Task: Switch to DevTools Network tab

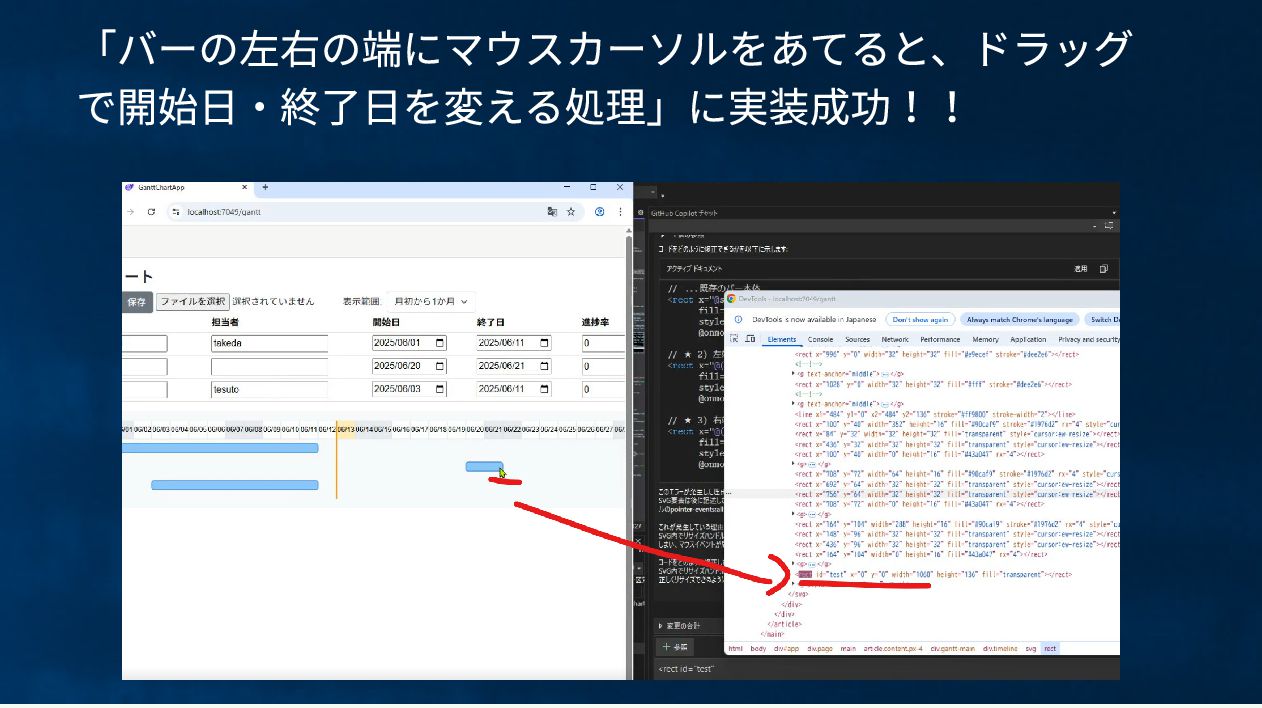Action: point(895,340)
